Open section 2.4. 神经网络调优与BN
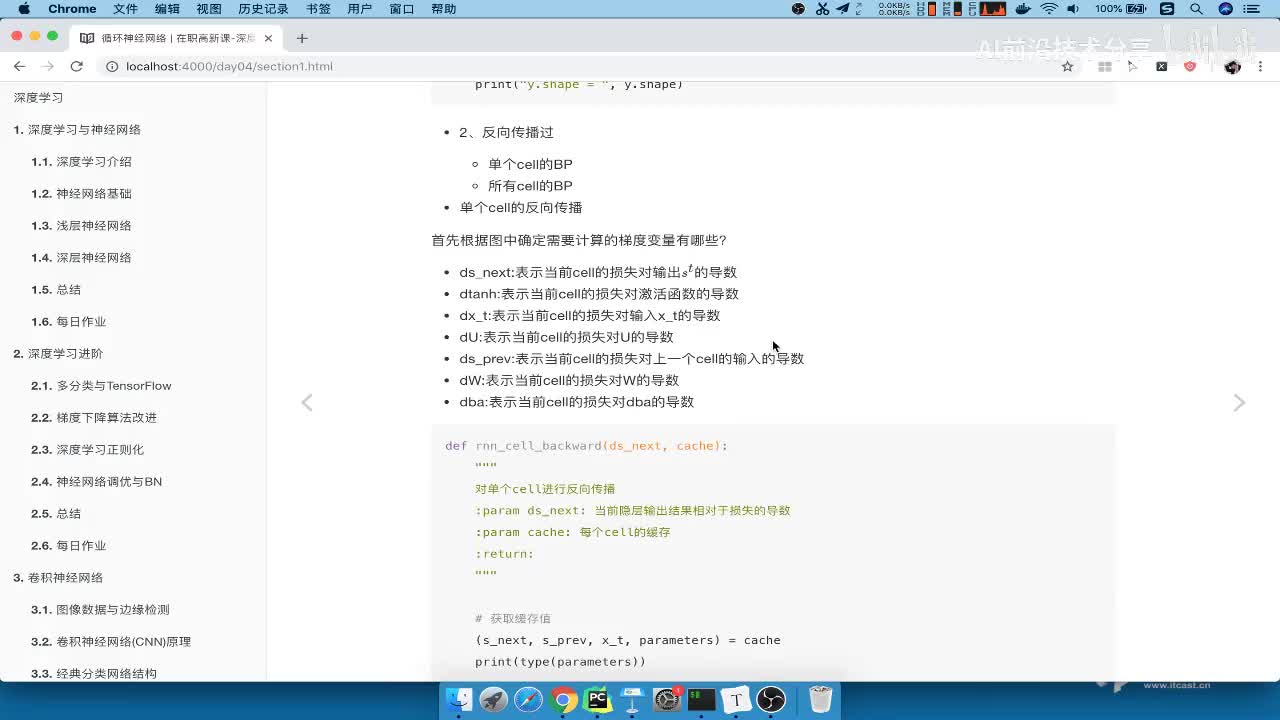 pyautogui.click(x=96, y=482)
